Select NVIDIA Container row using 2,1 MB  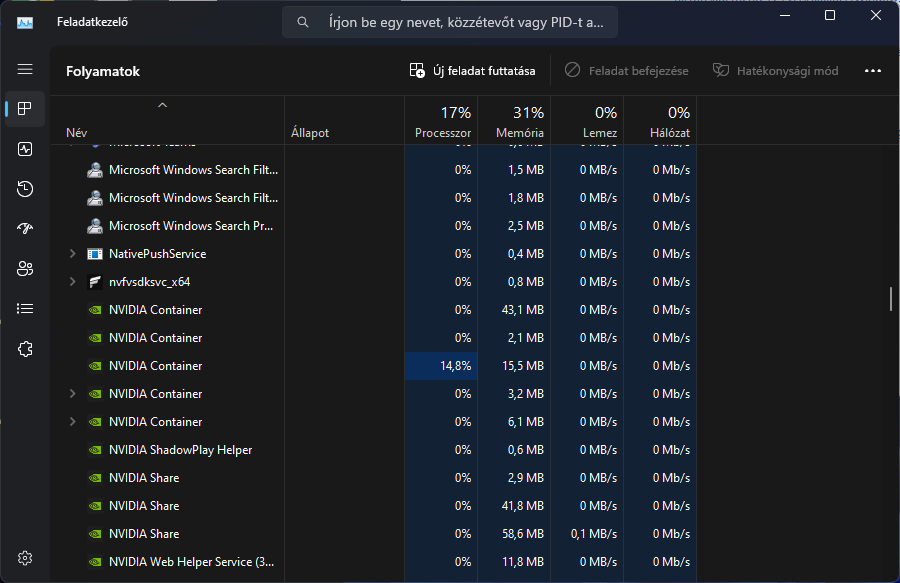click(374, 338)
